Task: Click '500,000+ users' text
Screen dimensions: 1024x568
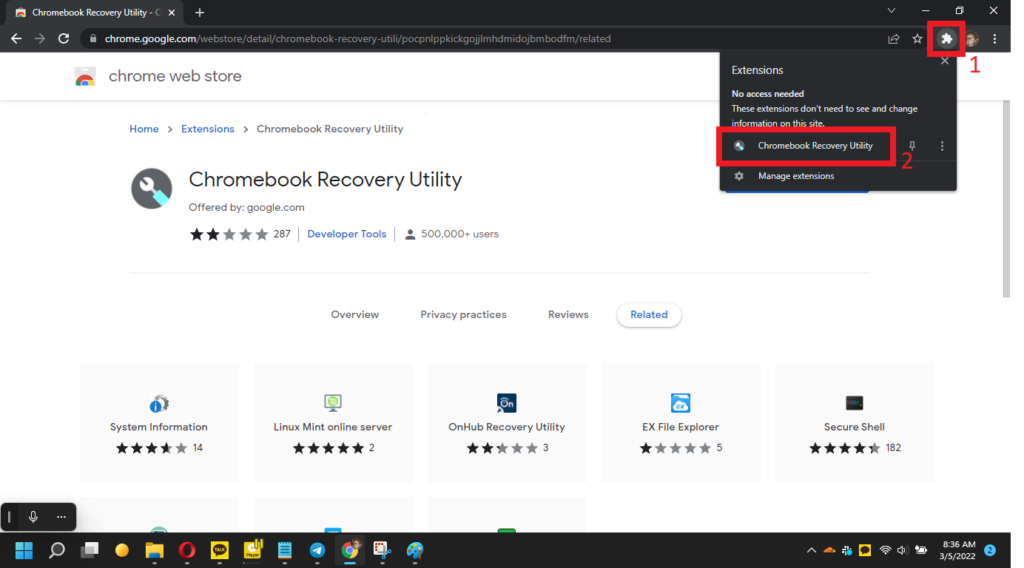Action: tap(460, 234)
